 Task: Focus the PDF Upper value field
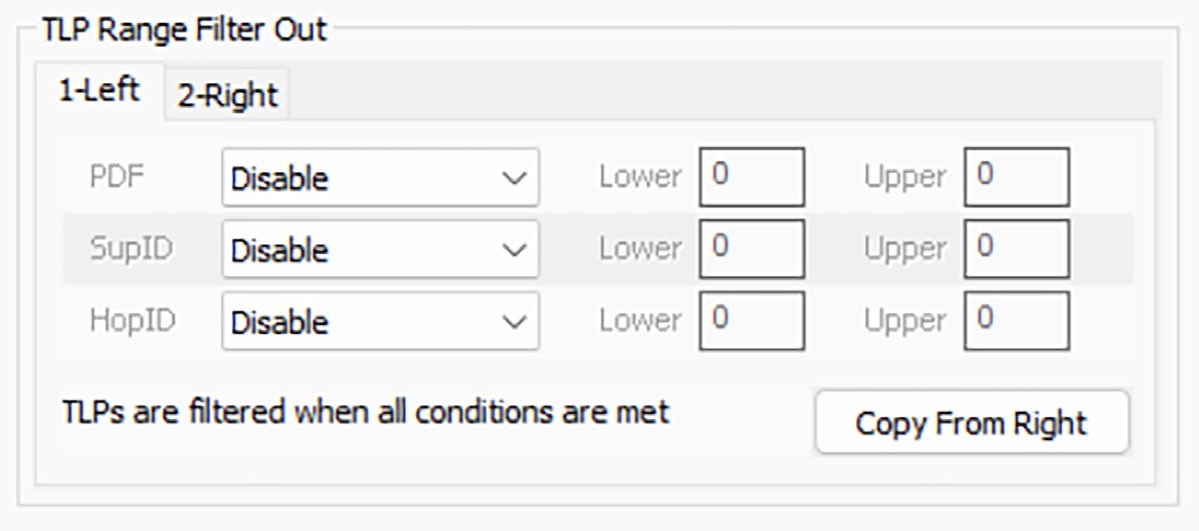[1016, 178]
